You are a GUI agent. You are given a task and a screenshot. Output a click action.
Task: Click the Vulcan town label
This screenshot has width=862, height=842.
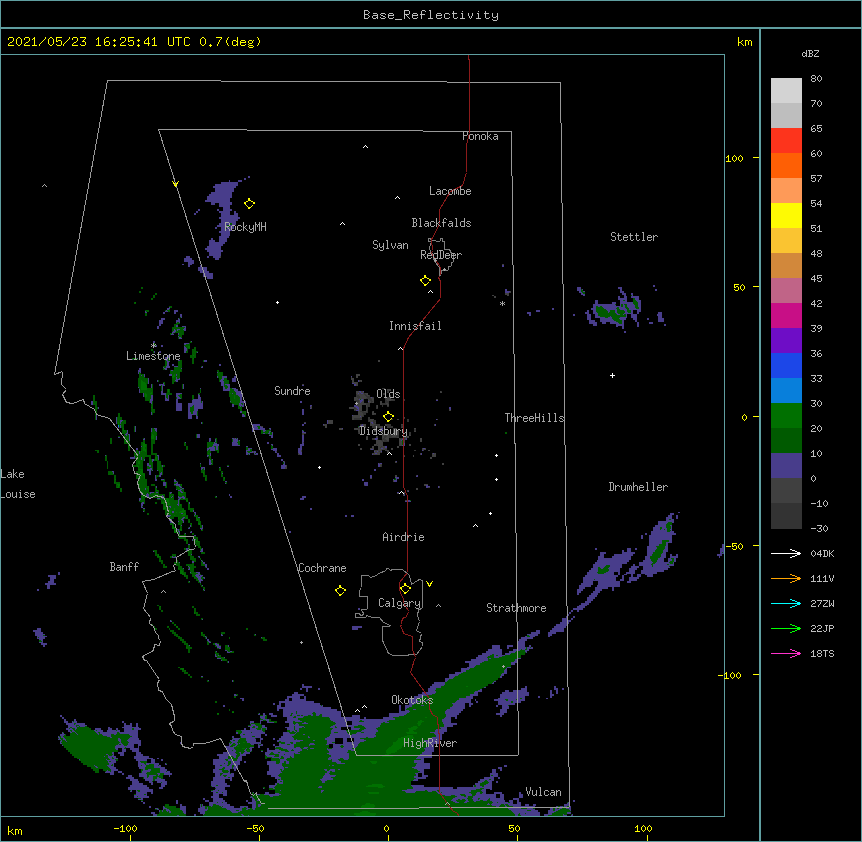tap(543, 792)
